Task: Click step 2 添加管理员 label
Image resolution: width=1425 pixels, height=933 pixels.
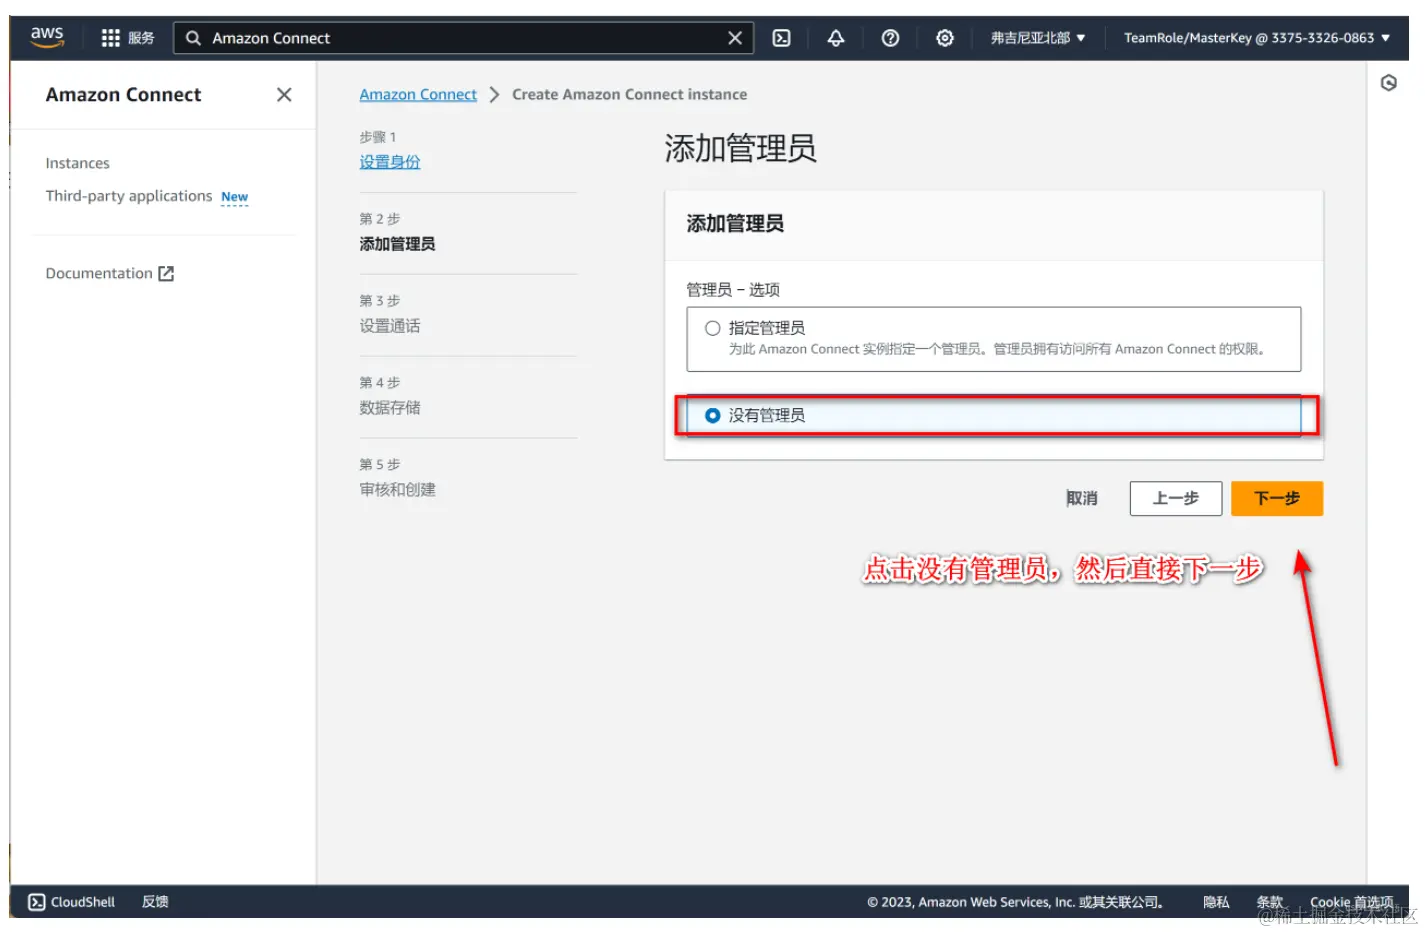Action: [398, 244]
